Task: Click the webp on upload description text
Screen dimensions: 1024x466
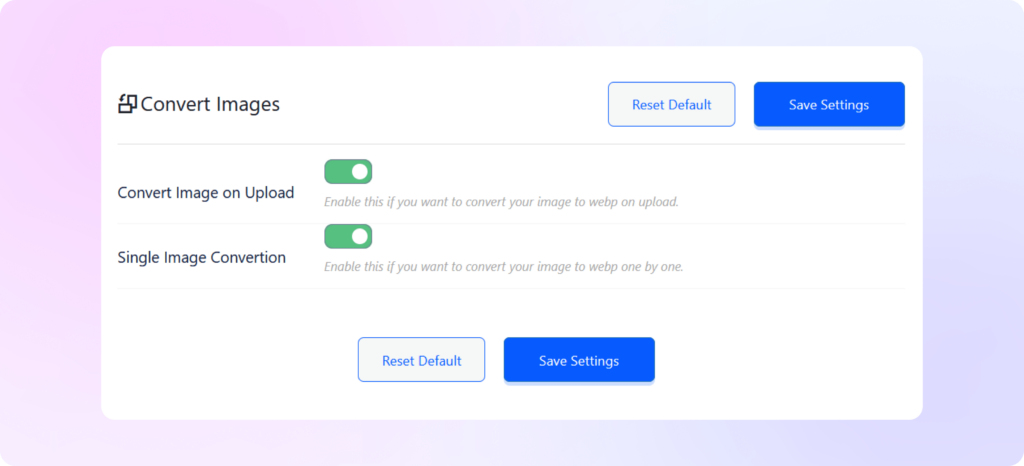Action: click(x=502, y=202)
